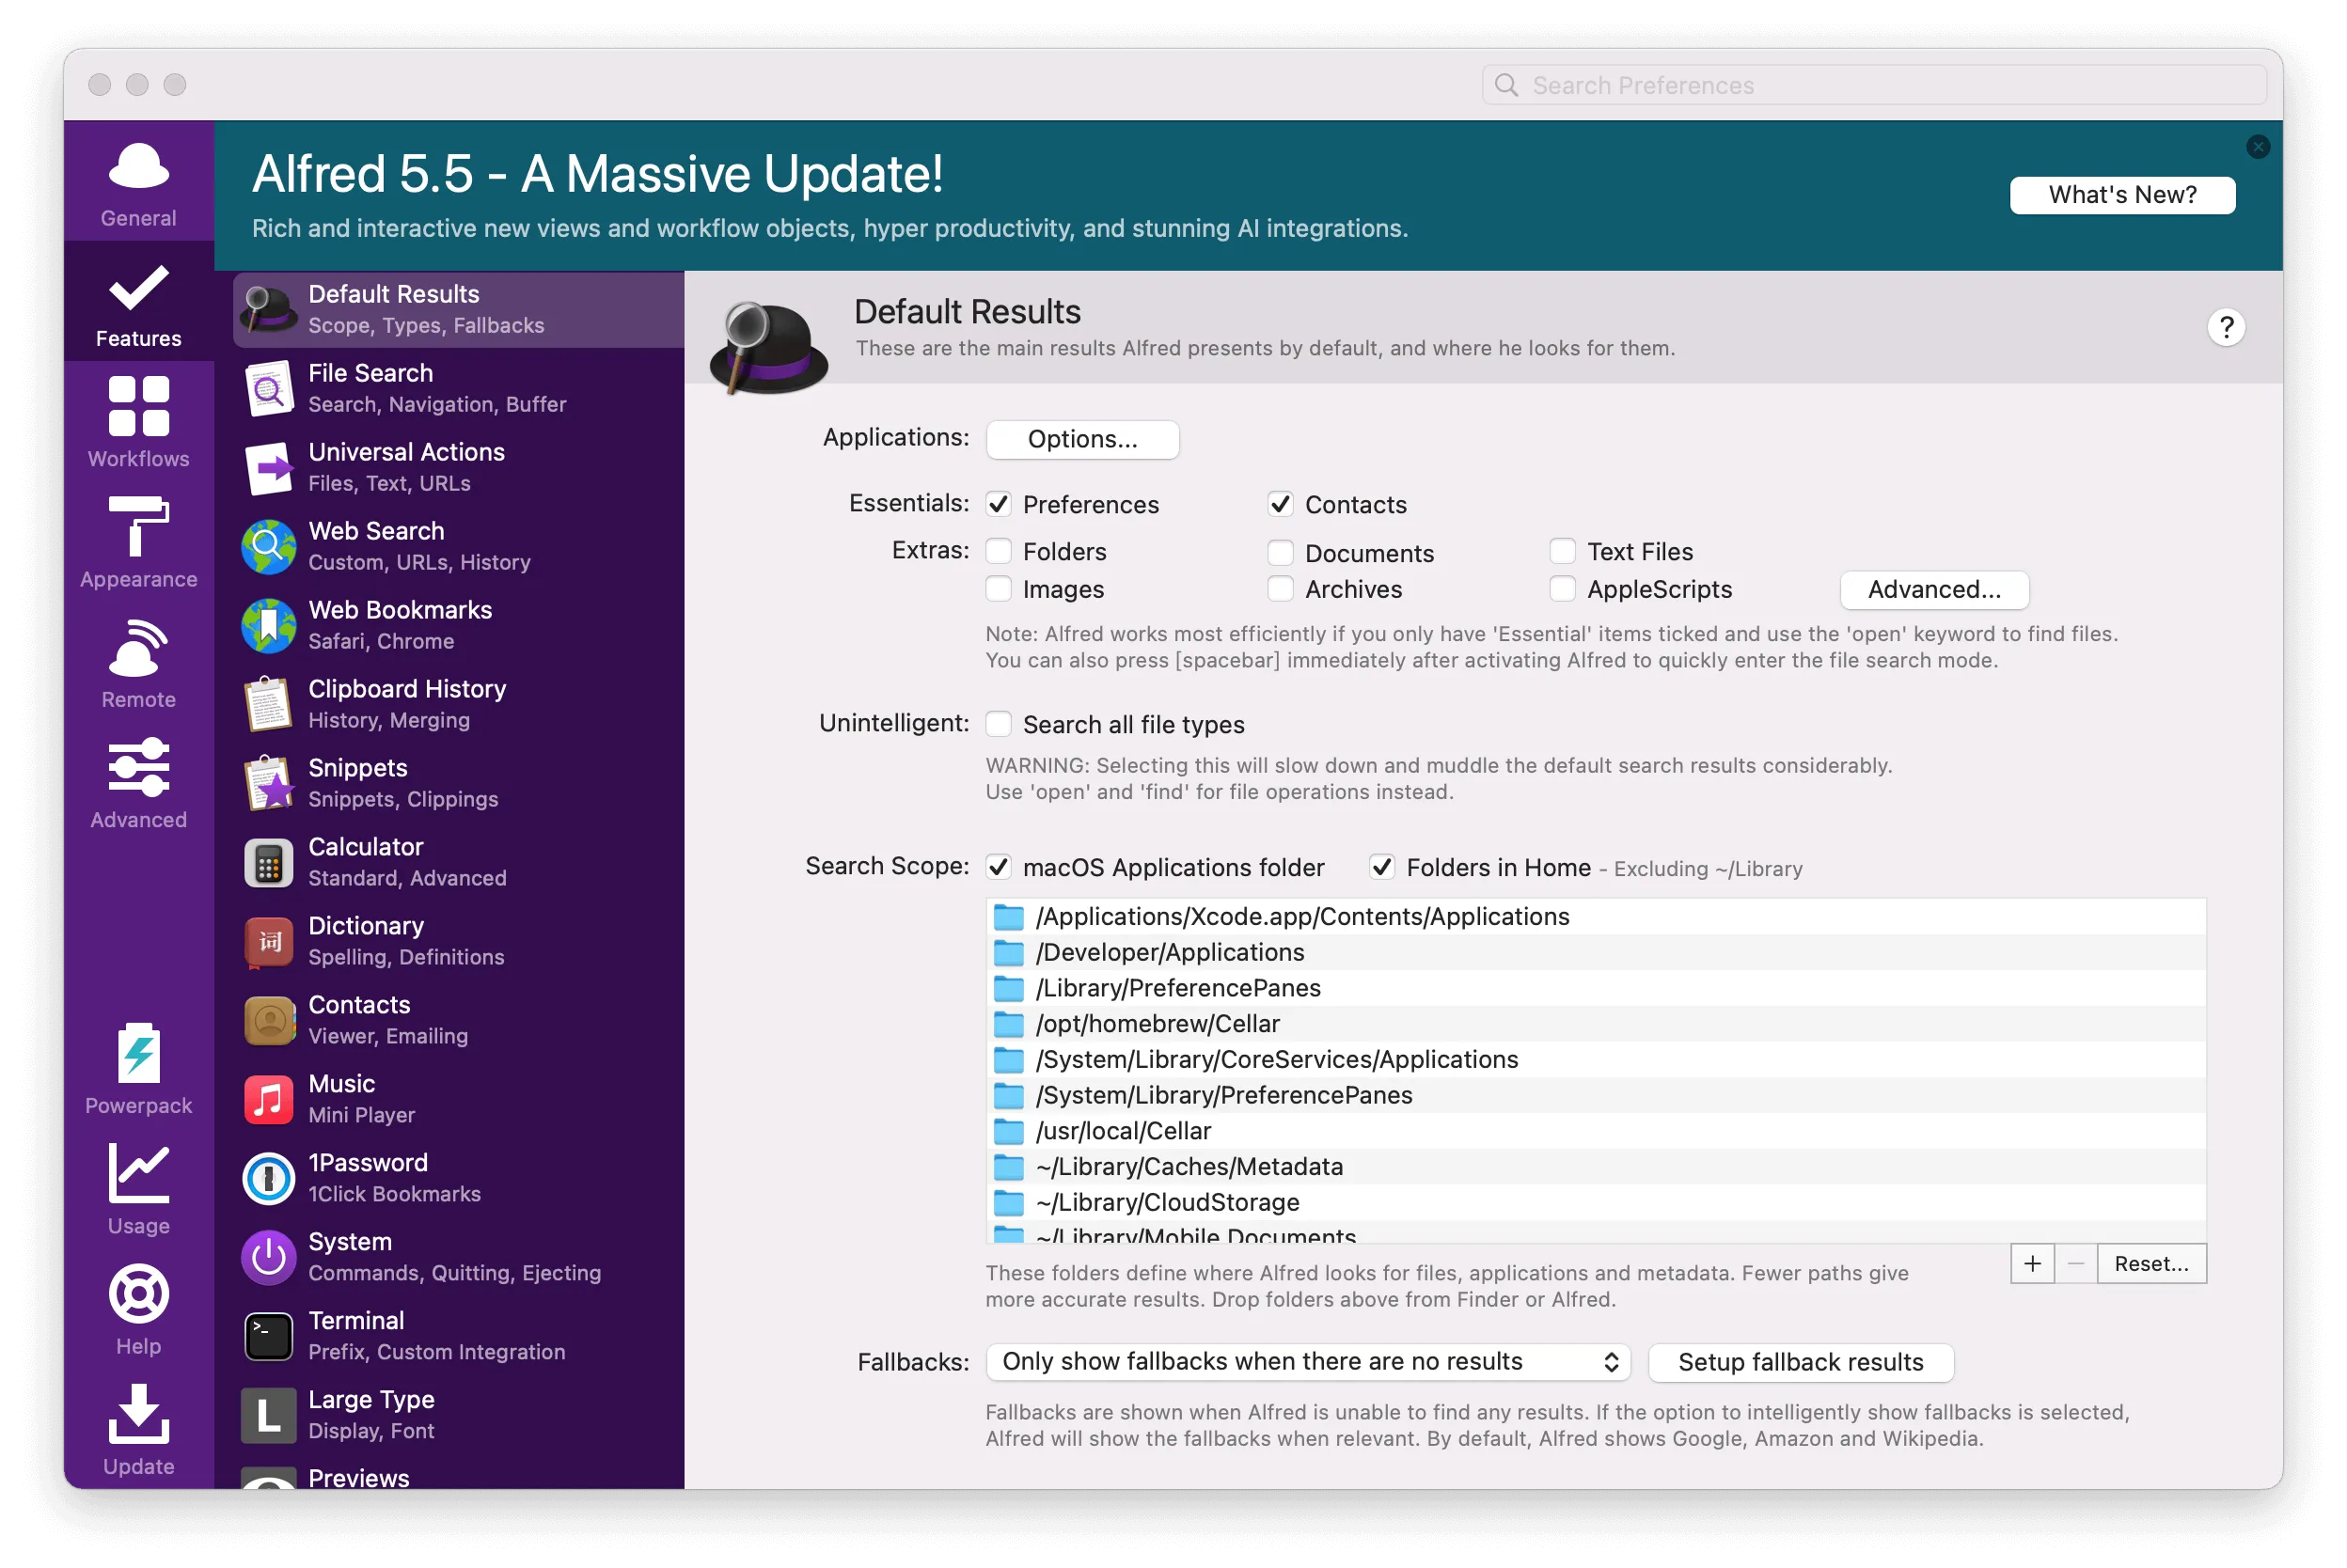Click the Web Bookmarks globe icon
The height and width of the screenshot is (1568, 2347).
pos(268,625)
